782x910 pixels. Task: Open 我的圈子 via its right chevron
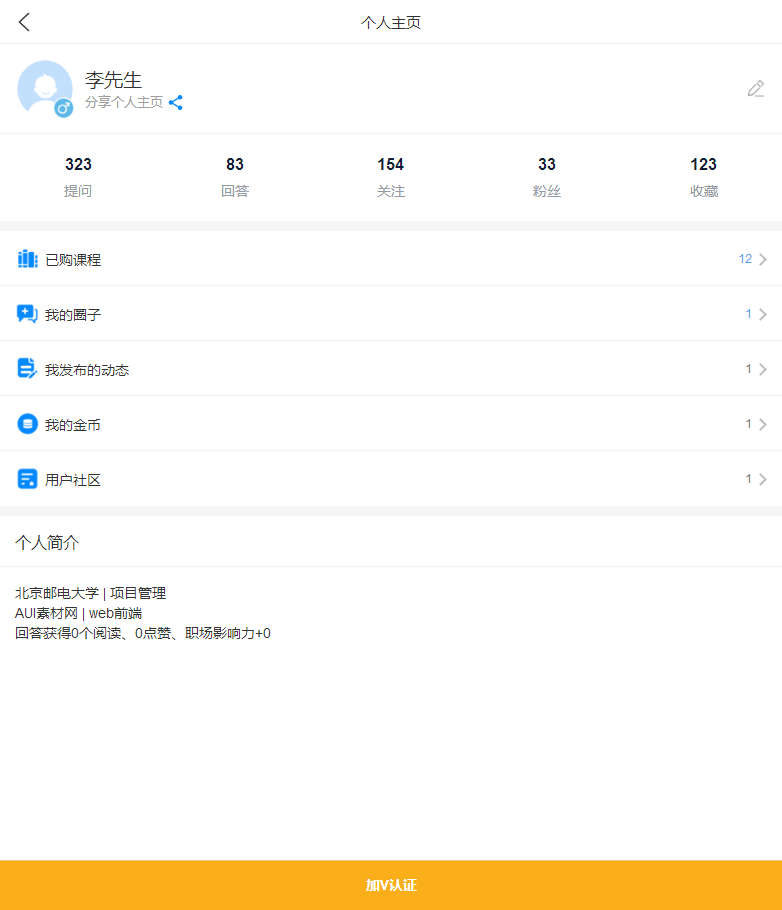click(x=763, y=315)
